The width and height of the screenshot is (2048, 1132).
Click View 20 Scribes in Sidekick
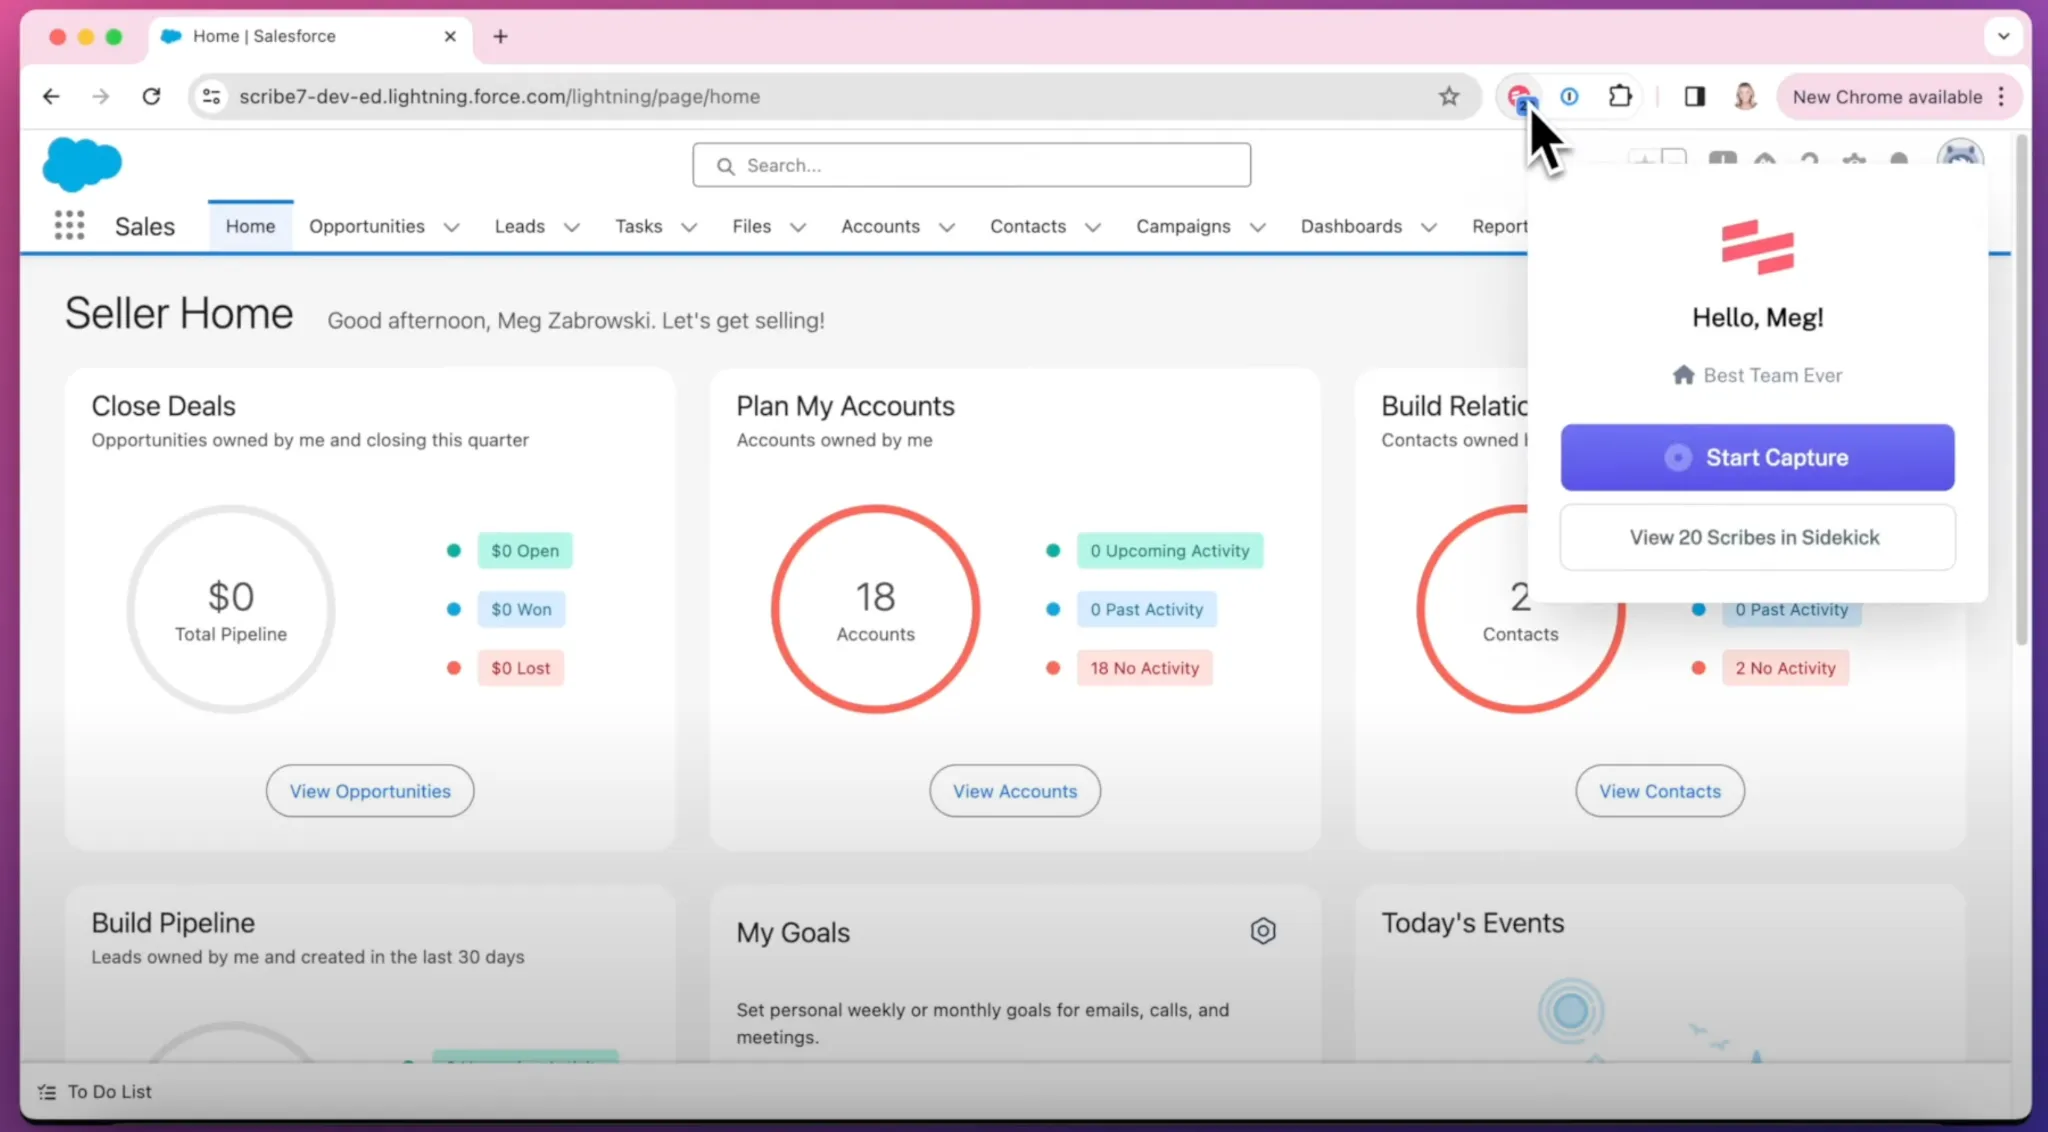[1756, 537]
